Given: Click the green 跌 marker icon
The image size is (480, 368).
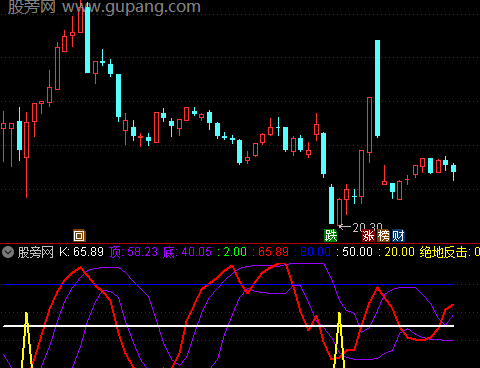Looking at the screenshot, I should pos(331,236).
